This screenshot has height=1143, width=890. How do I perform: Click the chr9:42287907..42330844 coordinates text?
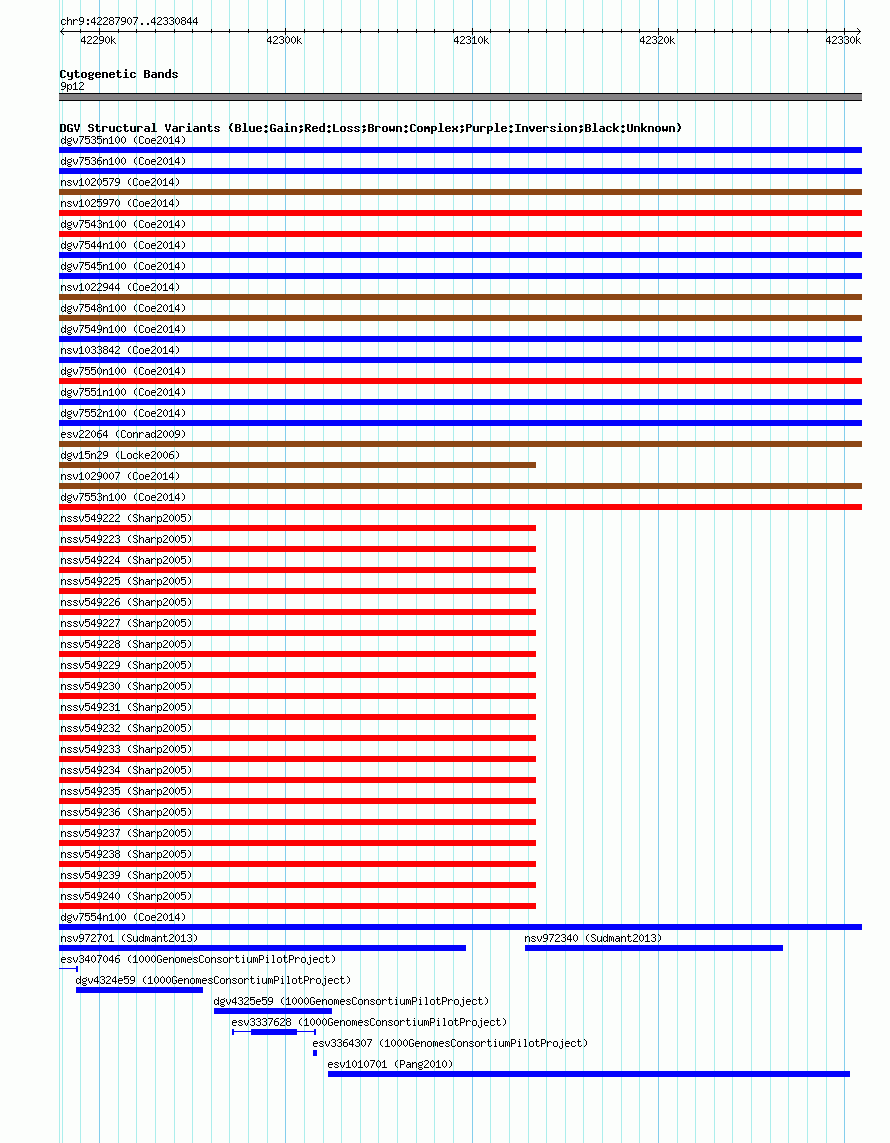coord(129,21)
